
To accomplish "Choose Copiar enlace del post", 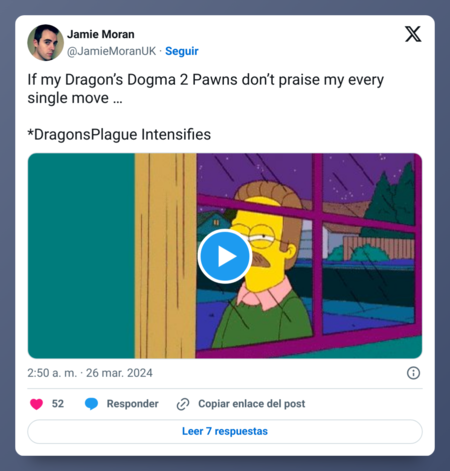I will click(252, 404).
